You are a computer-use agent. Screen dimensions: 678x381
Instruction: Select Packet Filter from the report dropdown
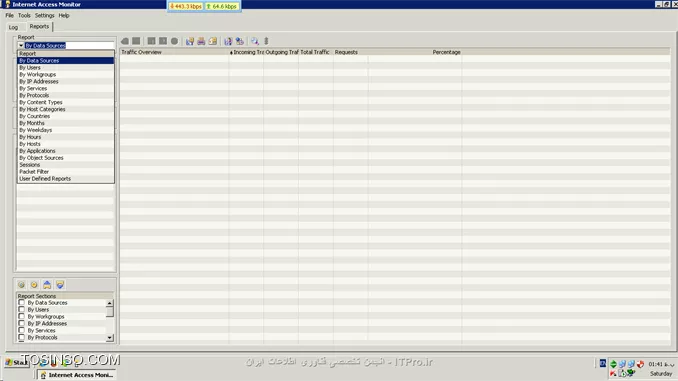click(66, 171)
